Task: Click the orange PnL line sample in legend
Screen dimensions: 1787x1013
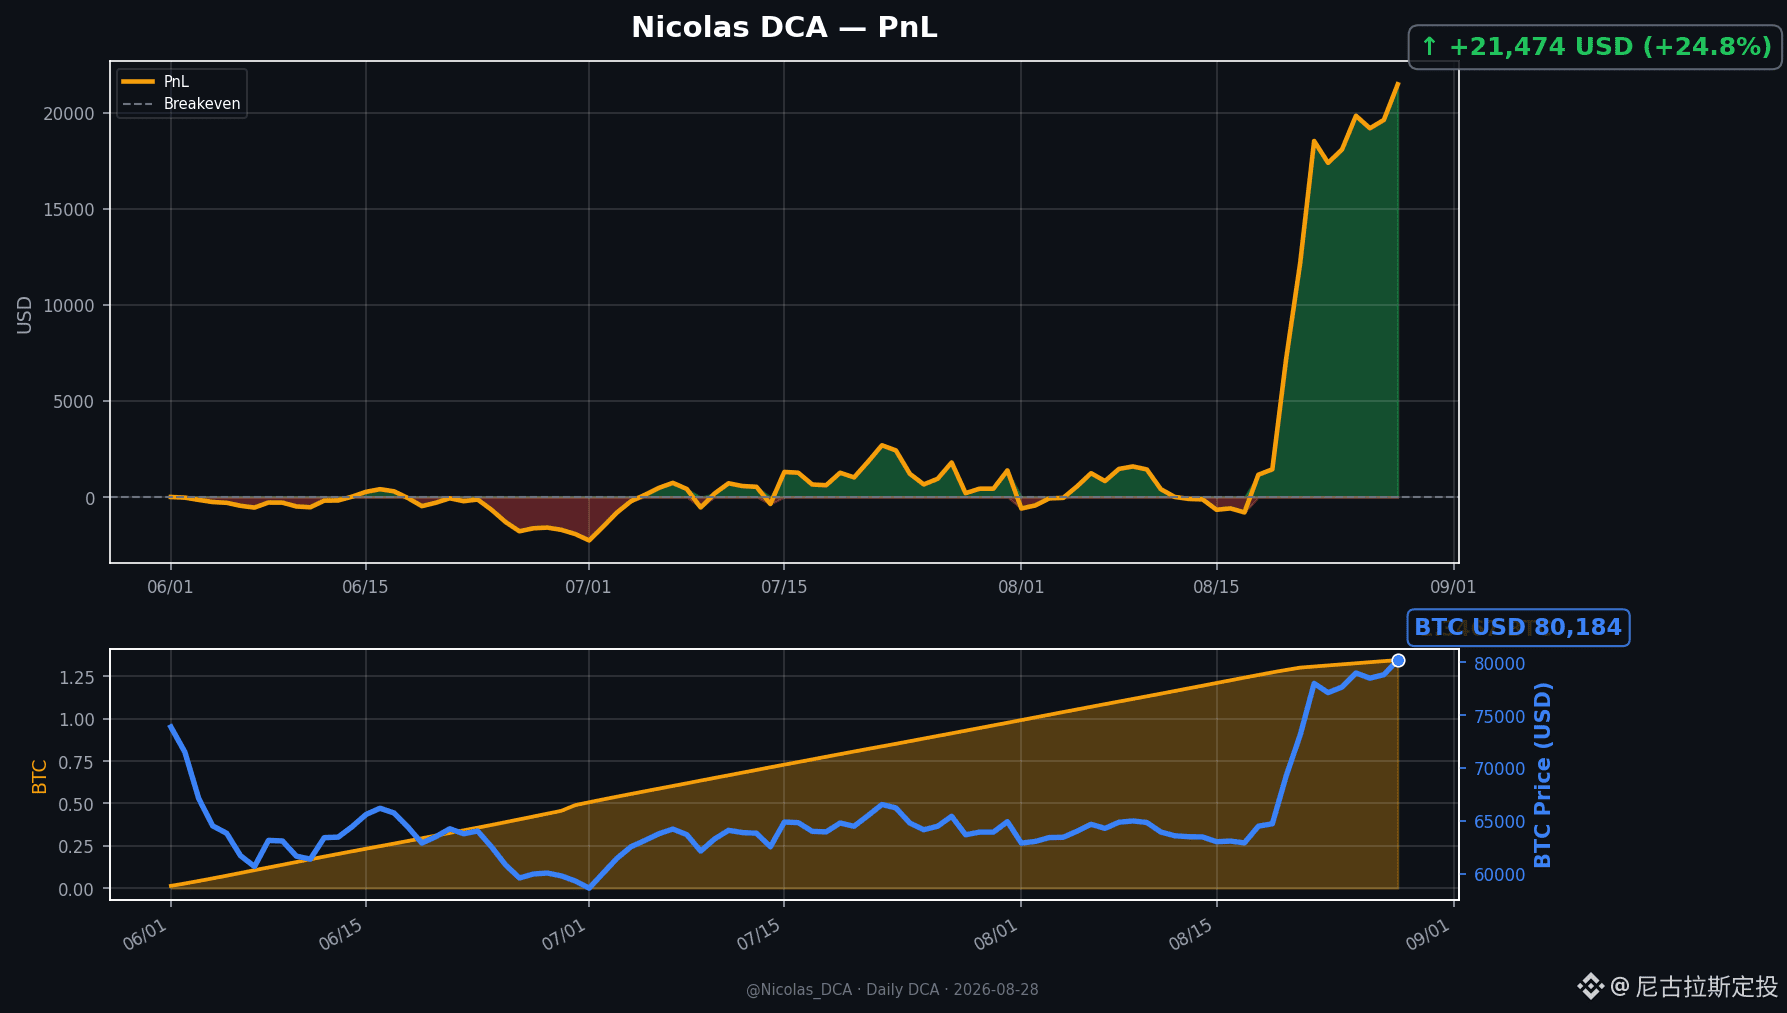Action: pyautogui.click(x=138, y=82)
